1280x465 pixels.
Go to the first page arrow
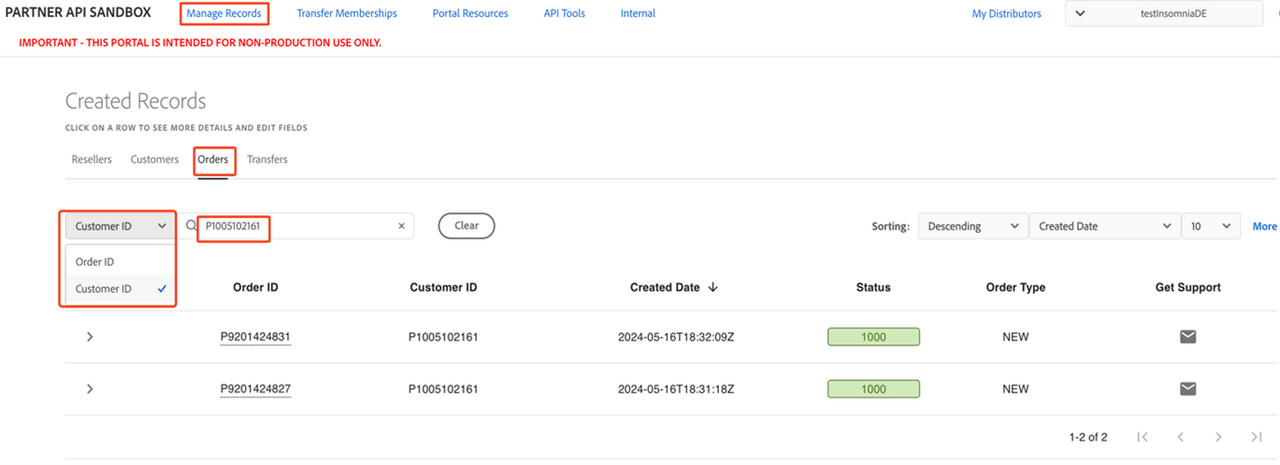pos(1143,437)
